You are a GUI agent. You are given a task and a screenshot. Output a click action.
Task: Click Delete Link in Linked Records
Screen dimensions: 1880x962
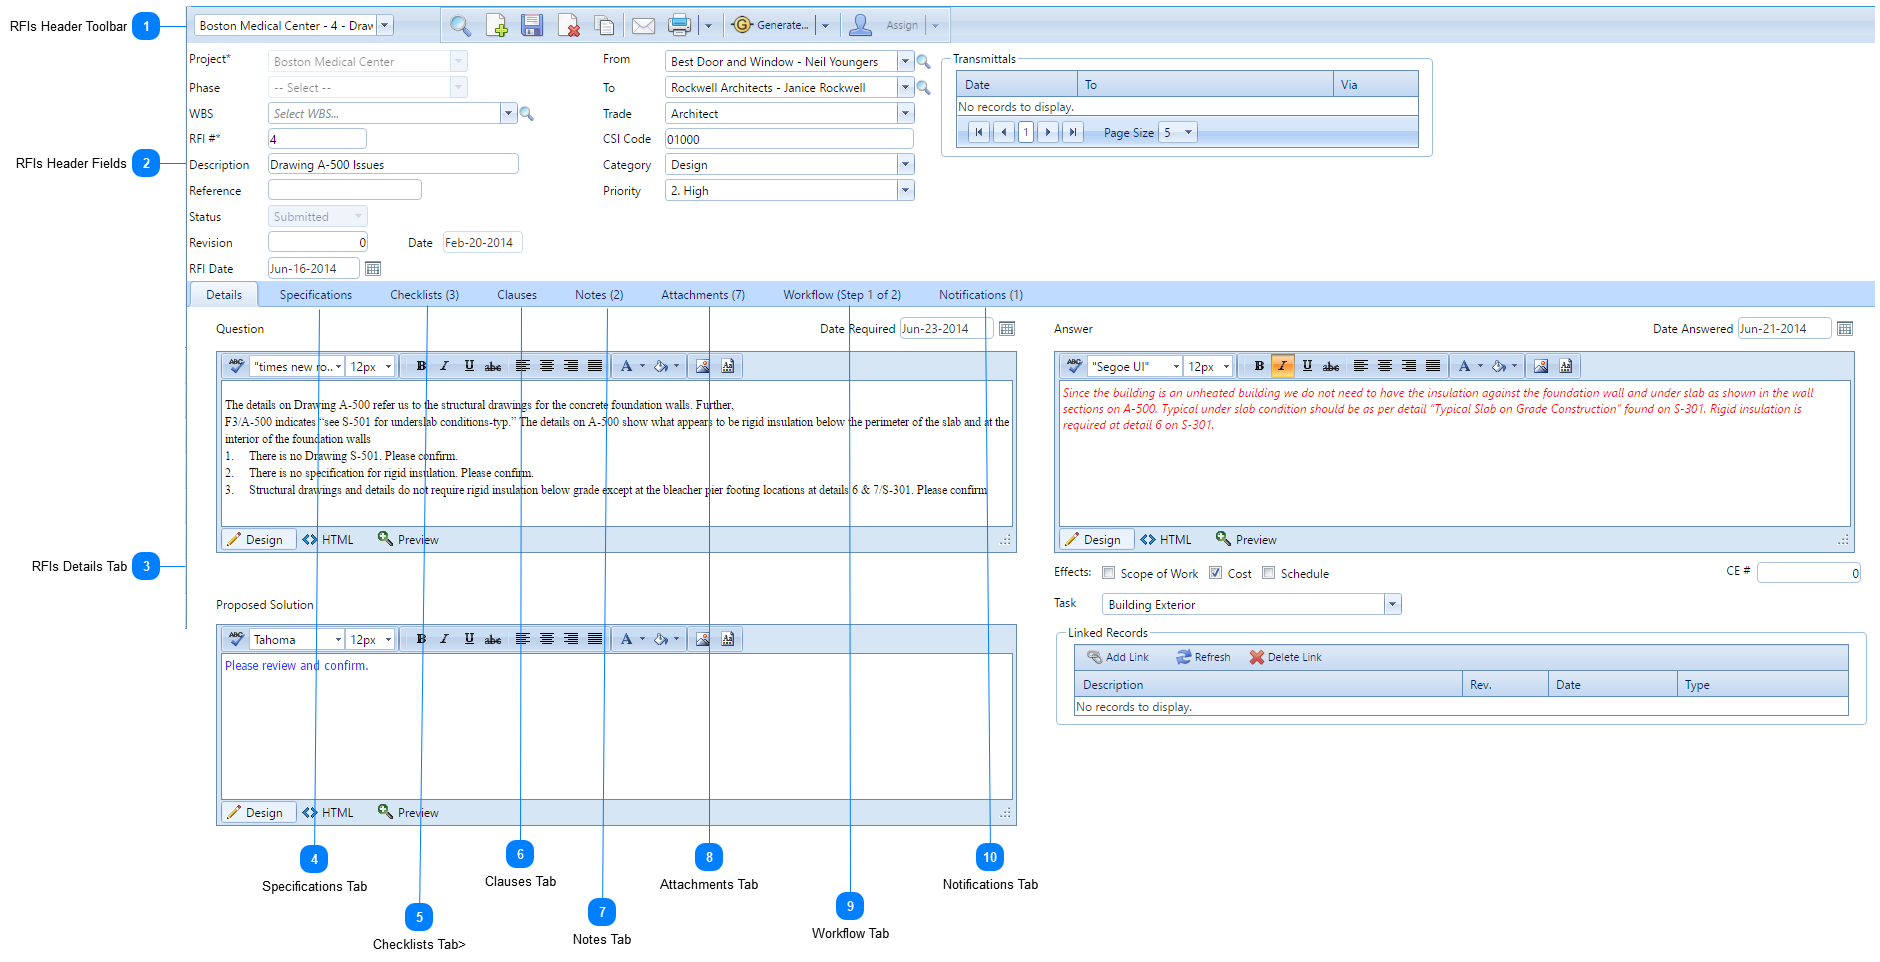(1285, 657)
